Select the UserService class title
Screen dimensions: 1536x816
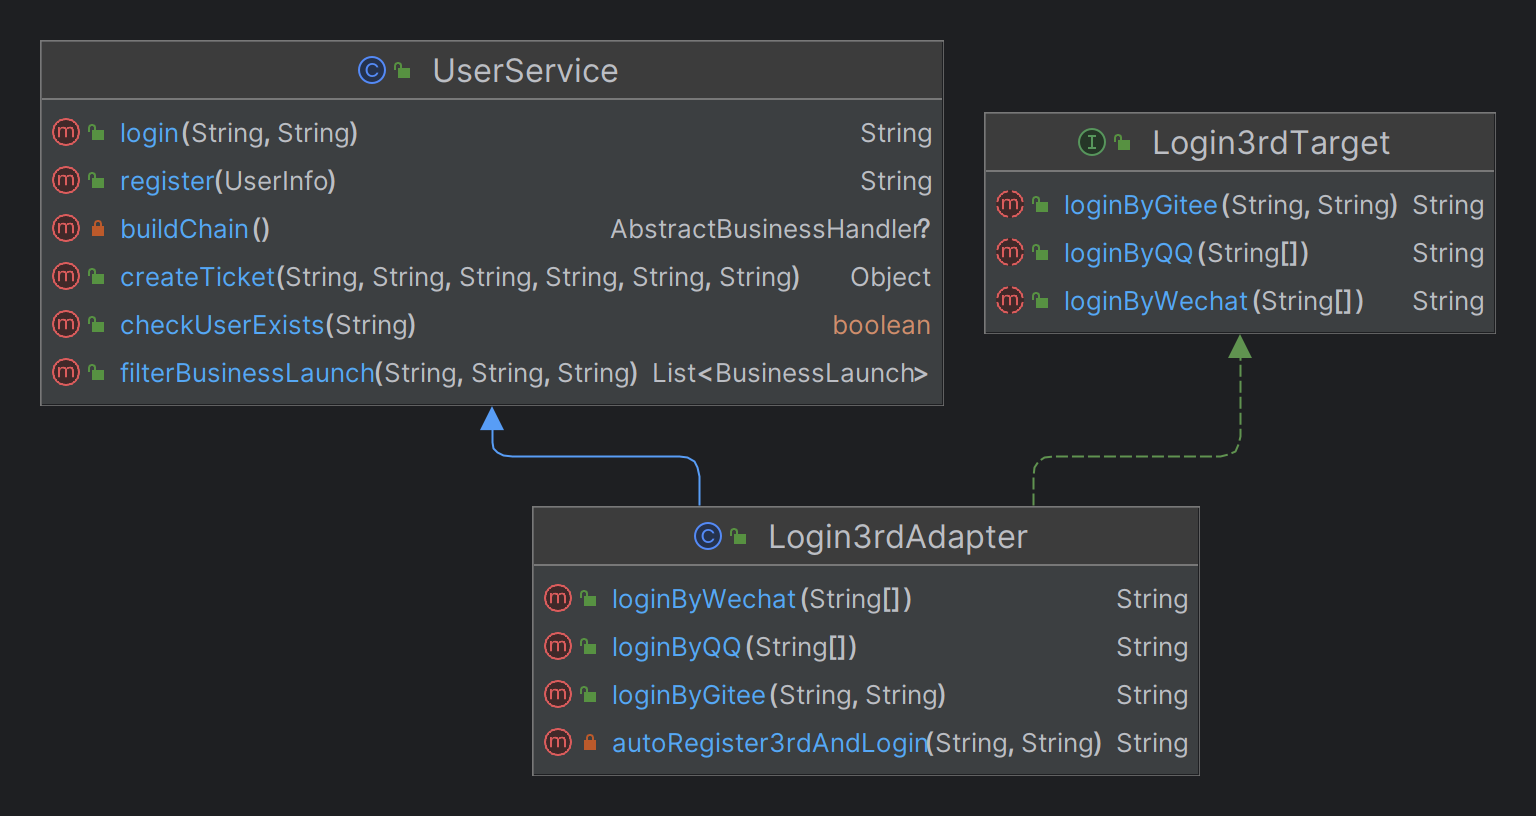(525, 71)
